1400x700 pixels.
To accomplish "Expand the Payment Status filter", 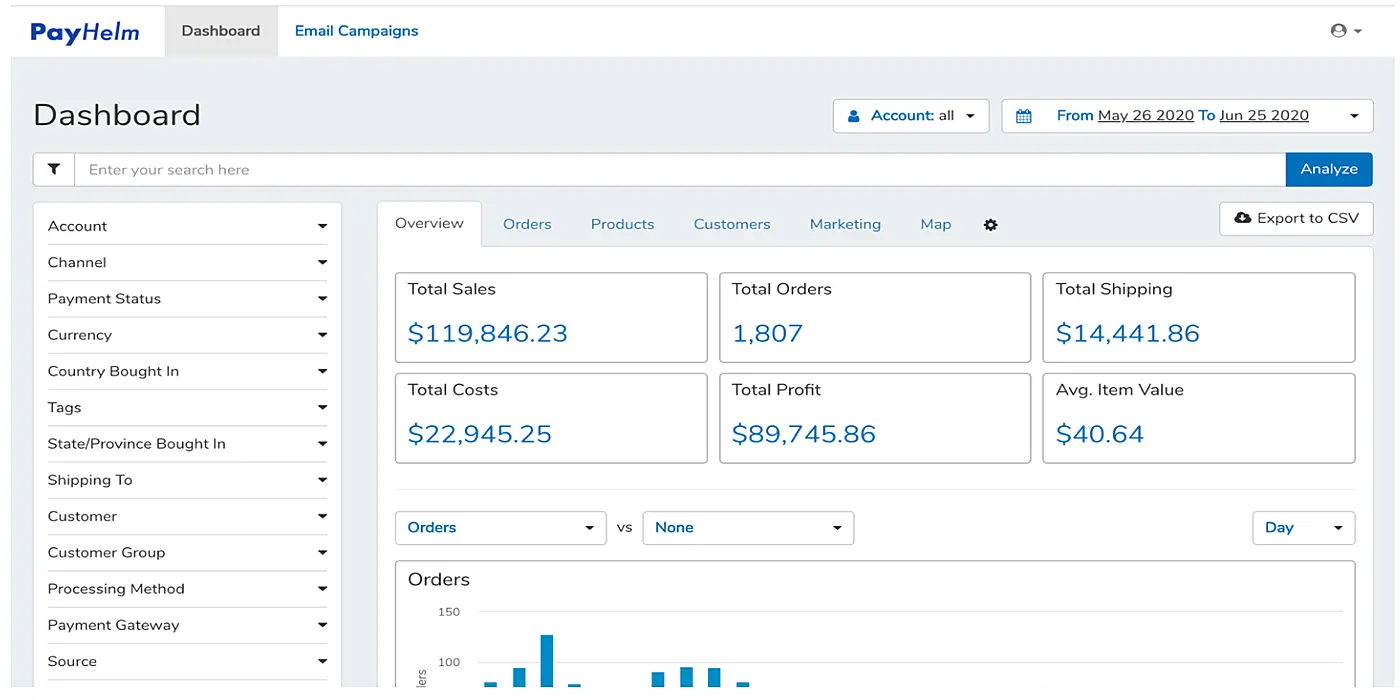I will click(187, 299).
